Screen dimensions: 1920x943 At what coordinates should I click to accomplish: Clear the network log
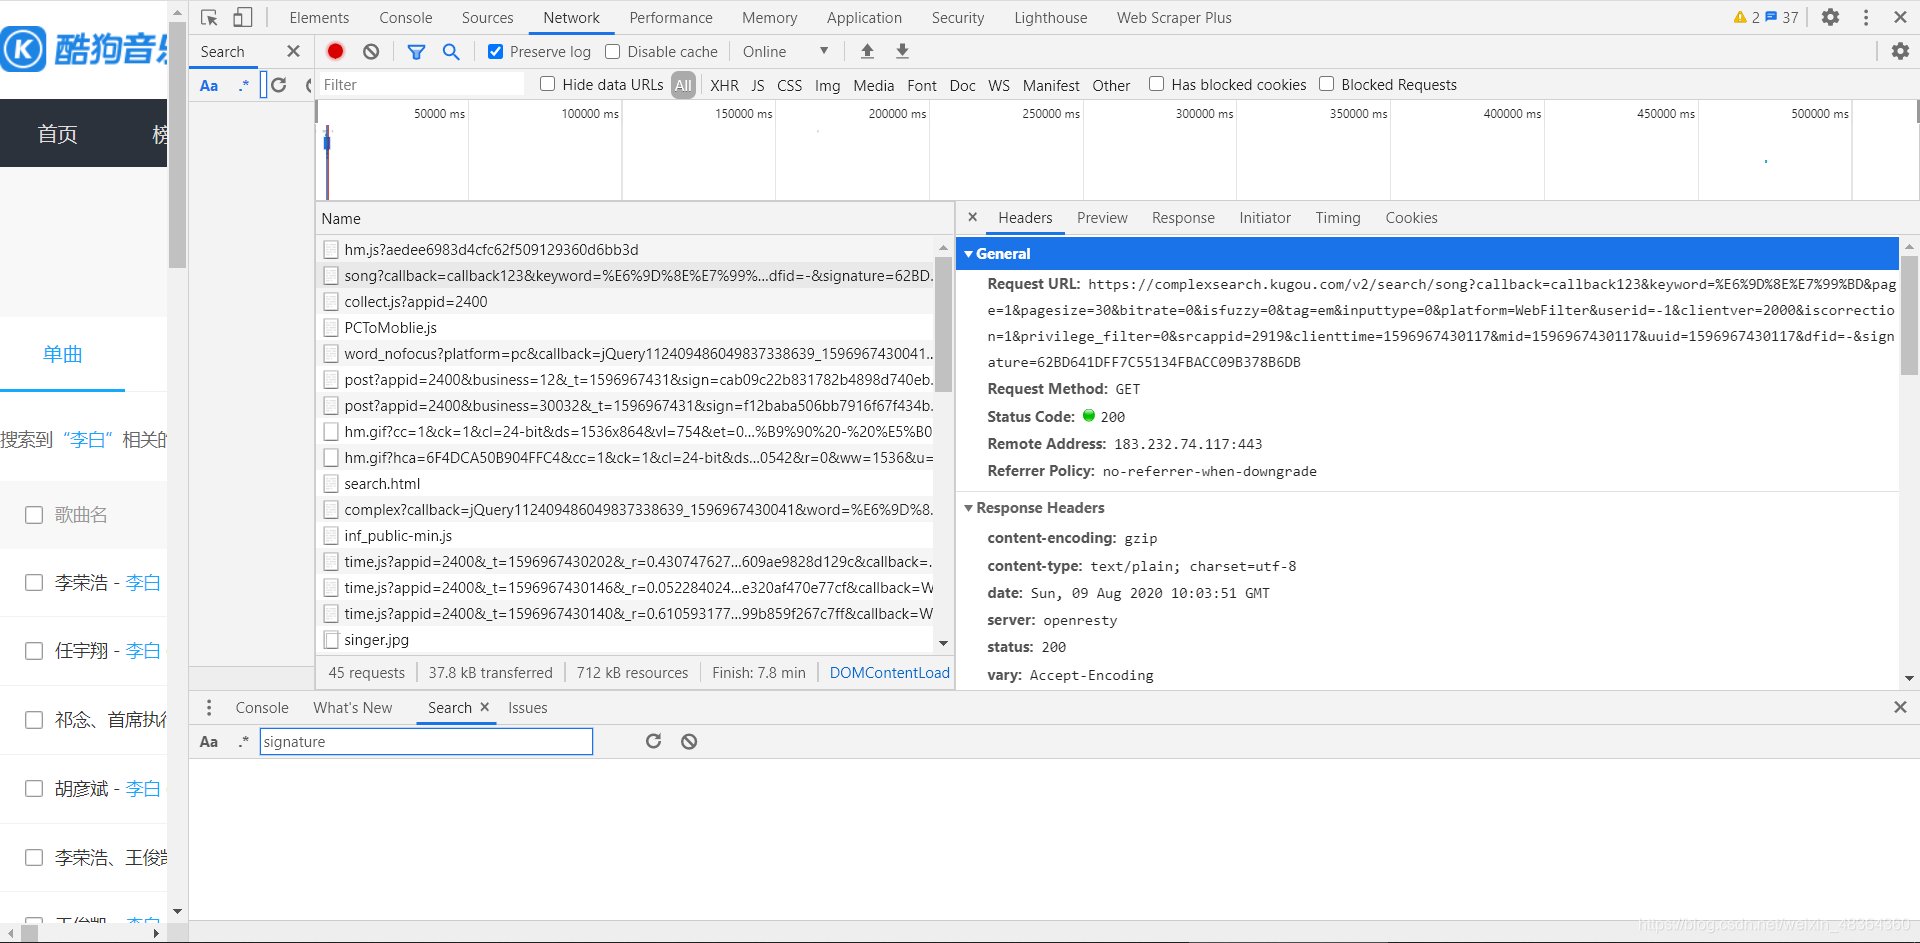click(x=371, y=51)
